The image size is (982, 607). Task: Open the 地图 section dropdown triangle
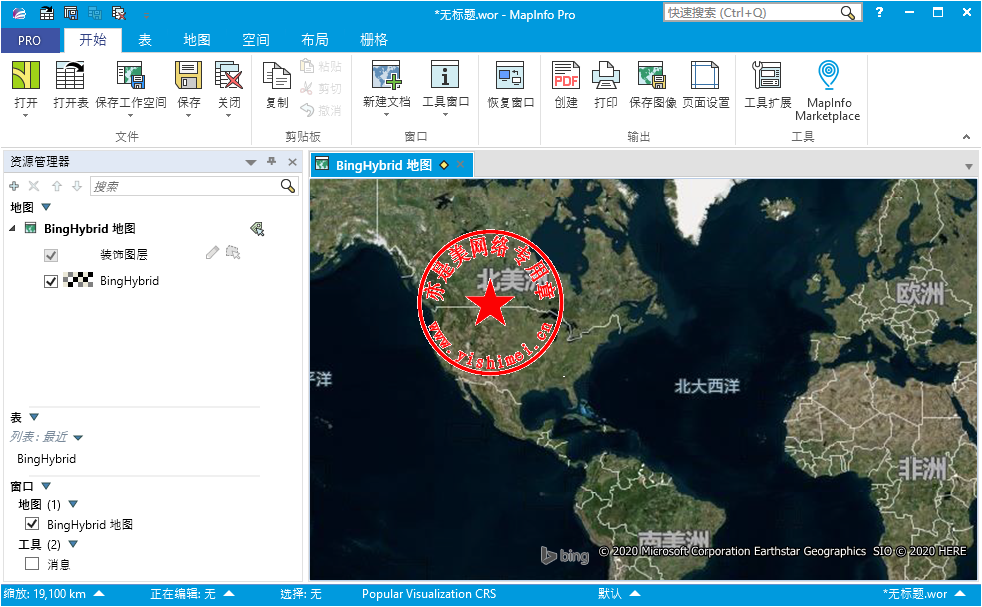(x=46, y=207)
